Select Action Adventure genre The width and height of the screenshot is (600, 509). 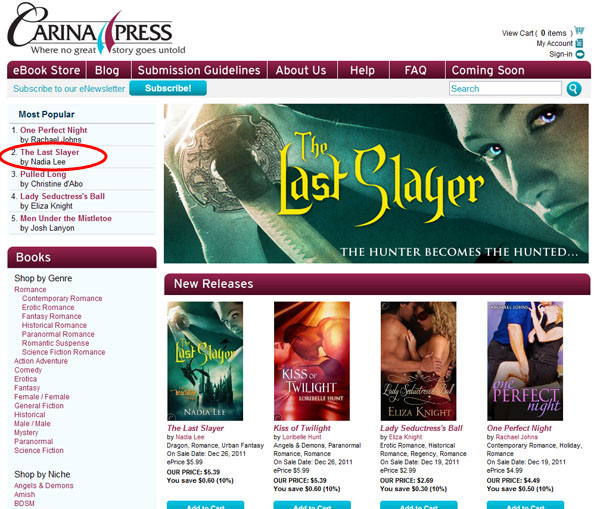(x=41, y=361)
